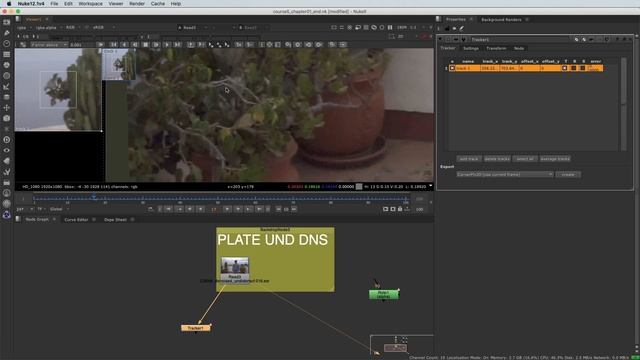Collapse the Tracker1 properties panel arrow
Image resolution: width=640 pixels, height=360 pixels.
[x=441, y=40]
